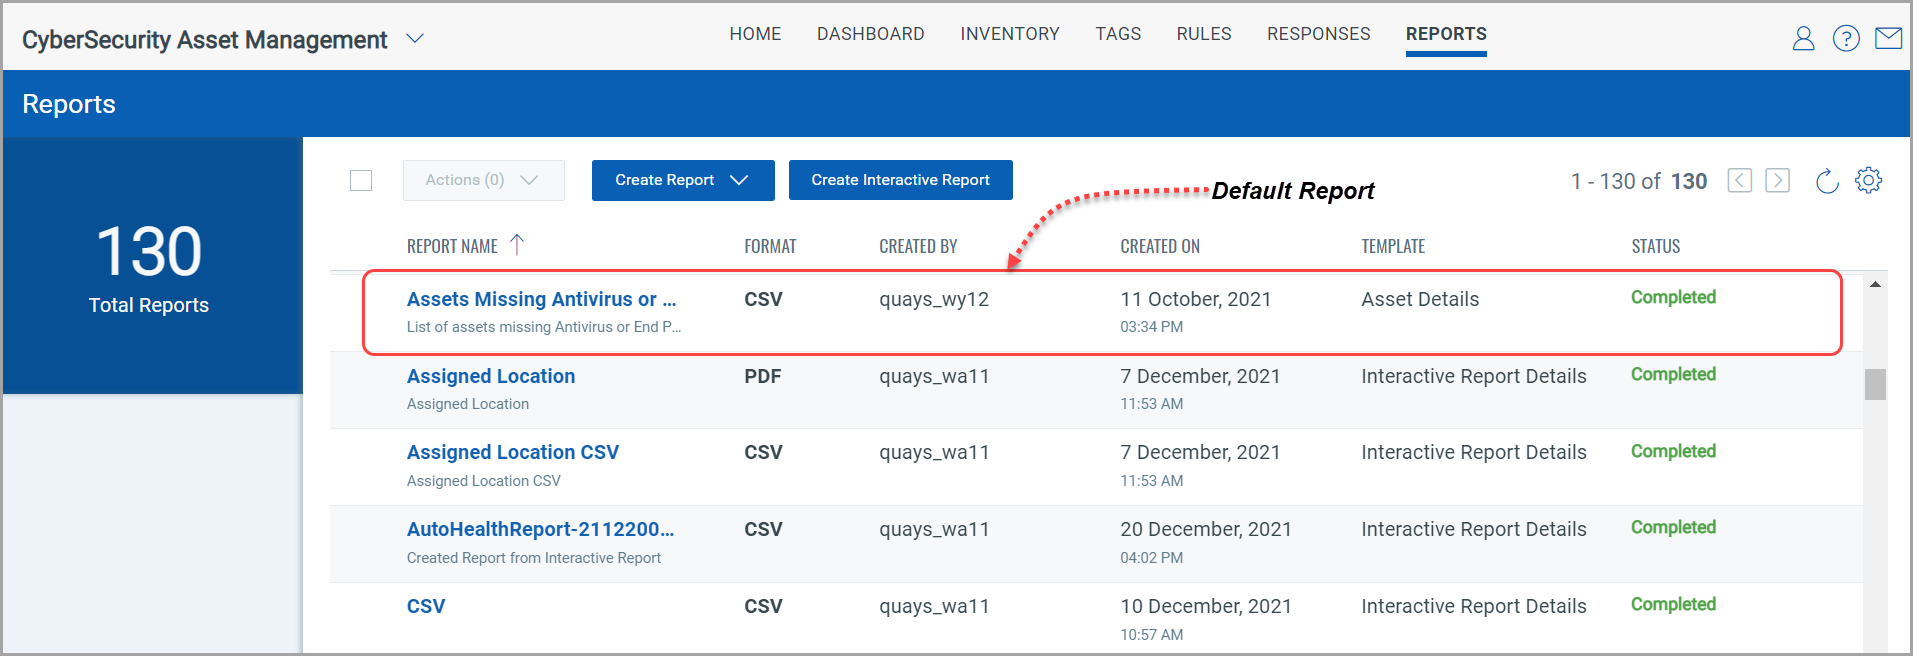Click the Created On column header

[x=1159, y=247]
